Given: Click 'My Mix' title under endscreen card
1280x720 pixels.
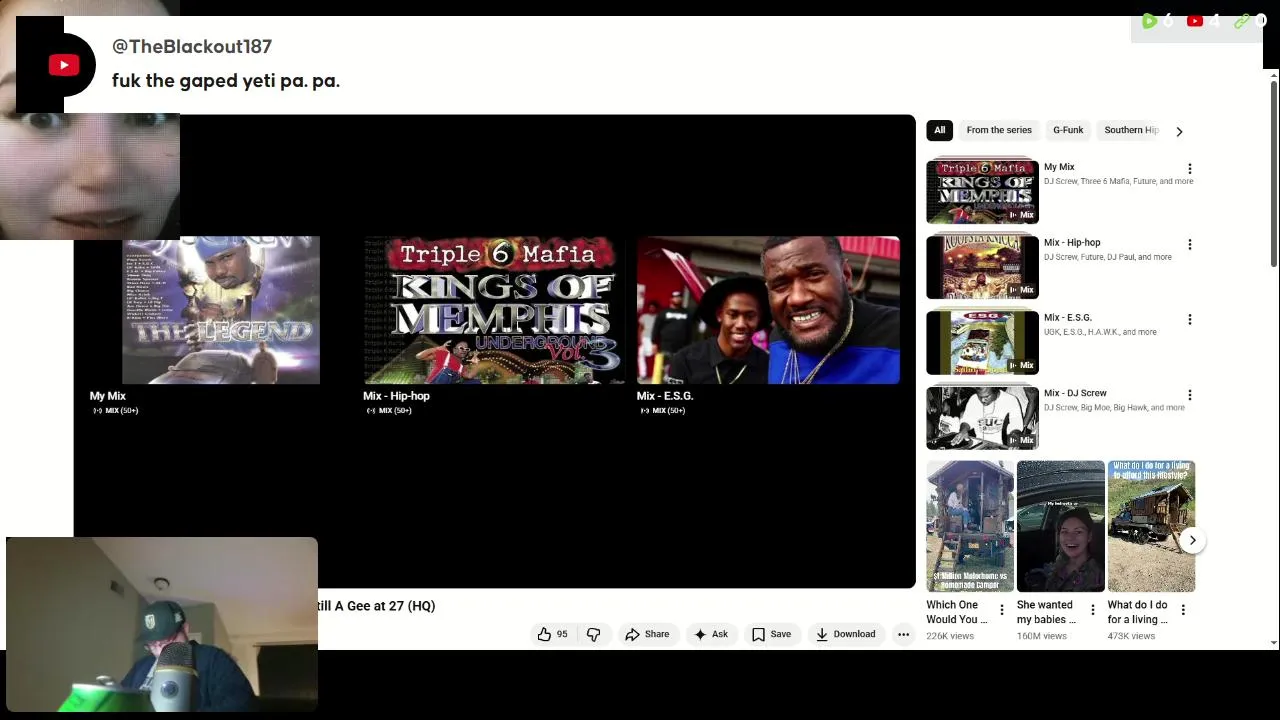Looking at the screenshot, I should pyautogui.click(x=108, y=396).
